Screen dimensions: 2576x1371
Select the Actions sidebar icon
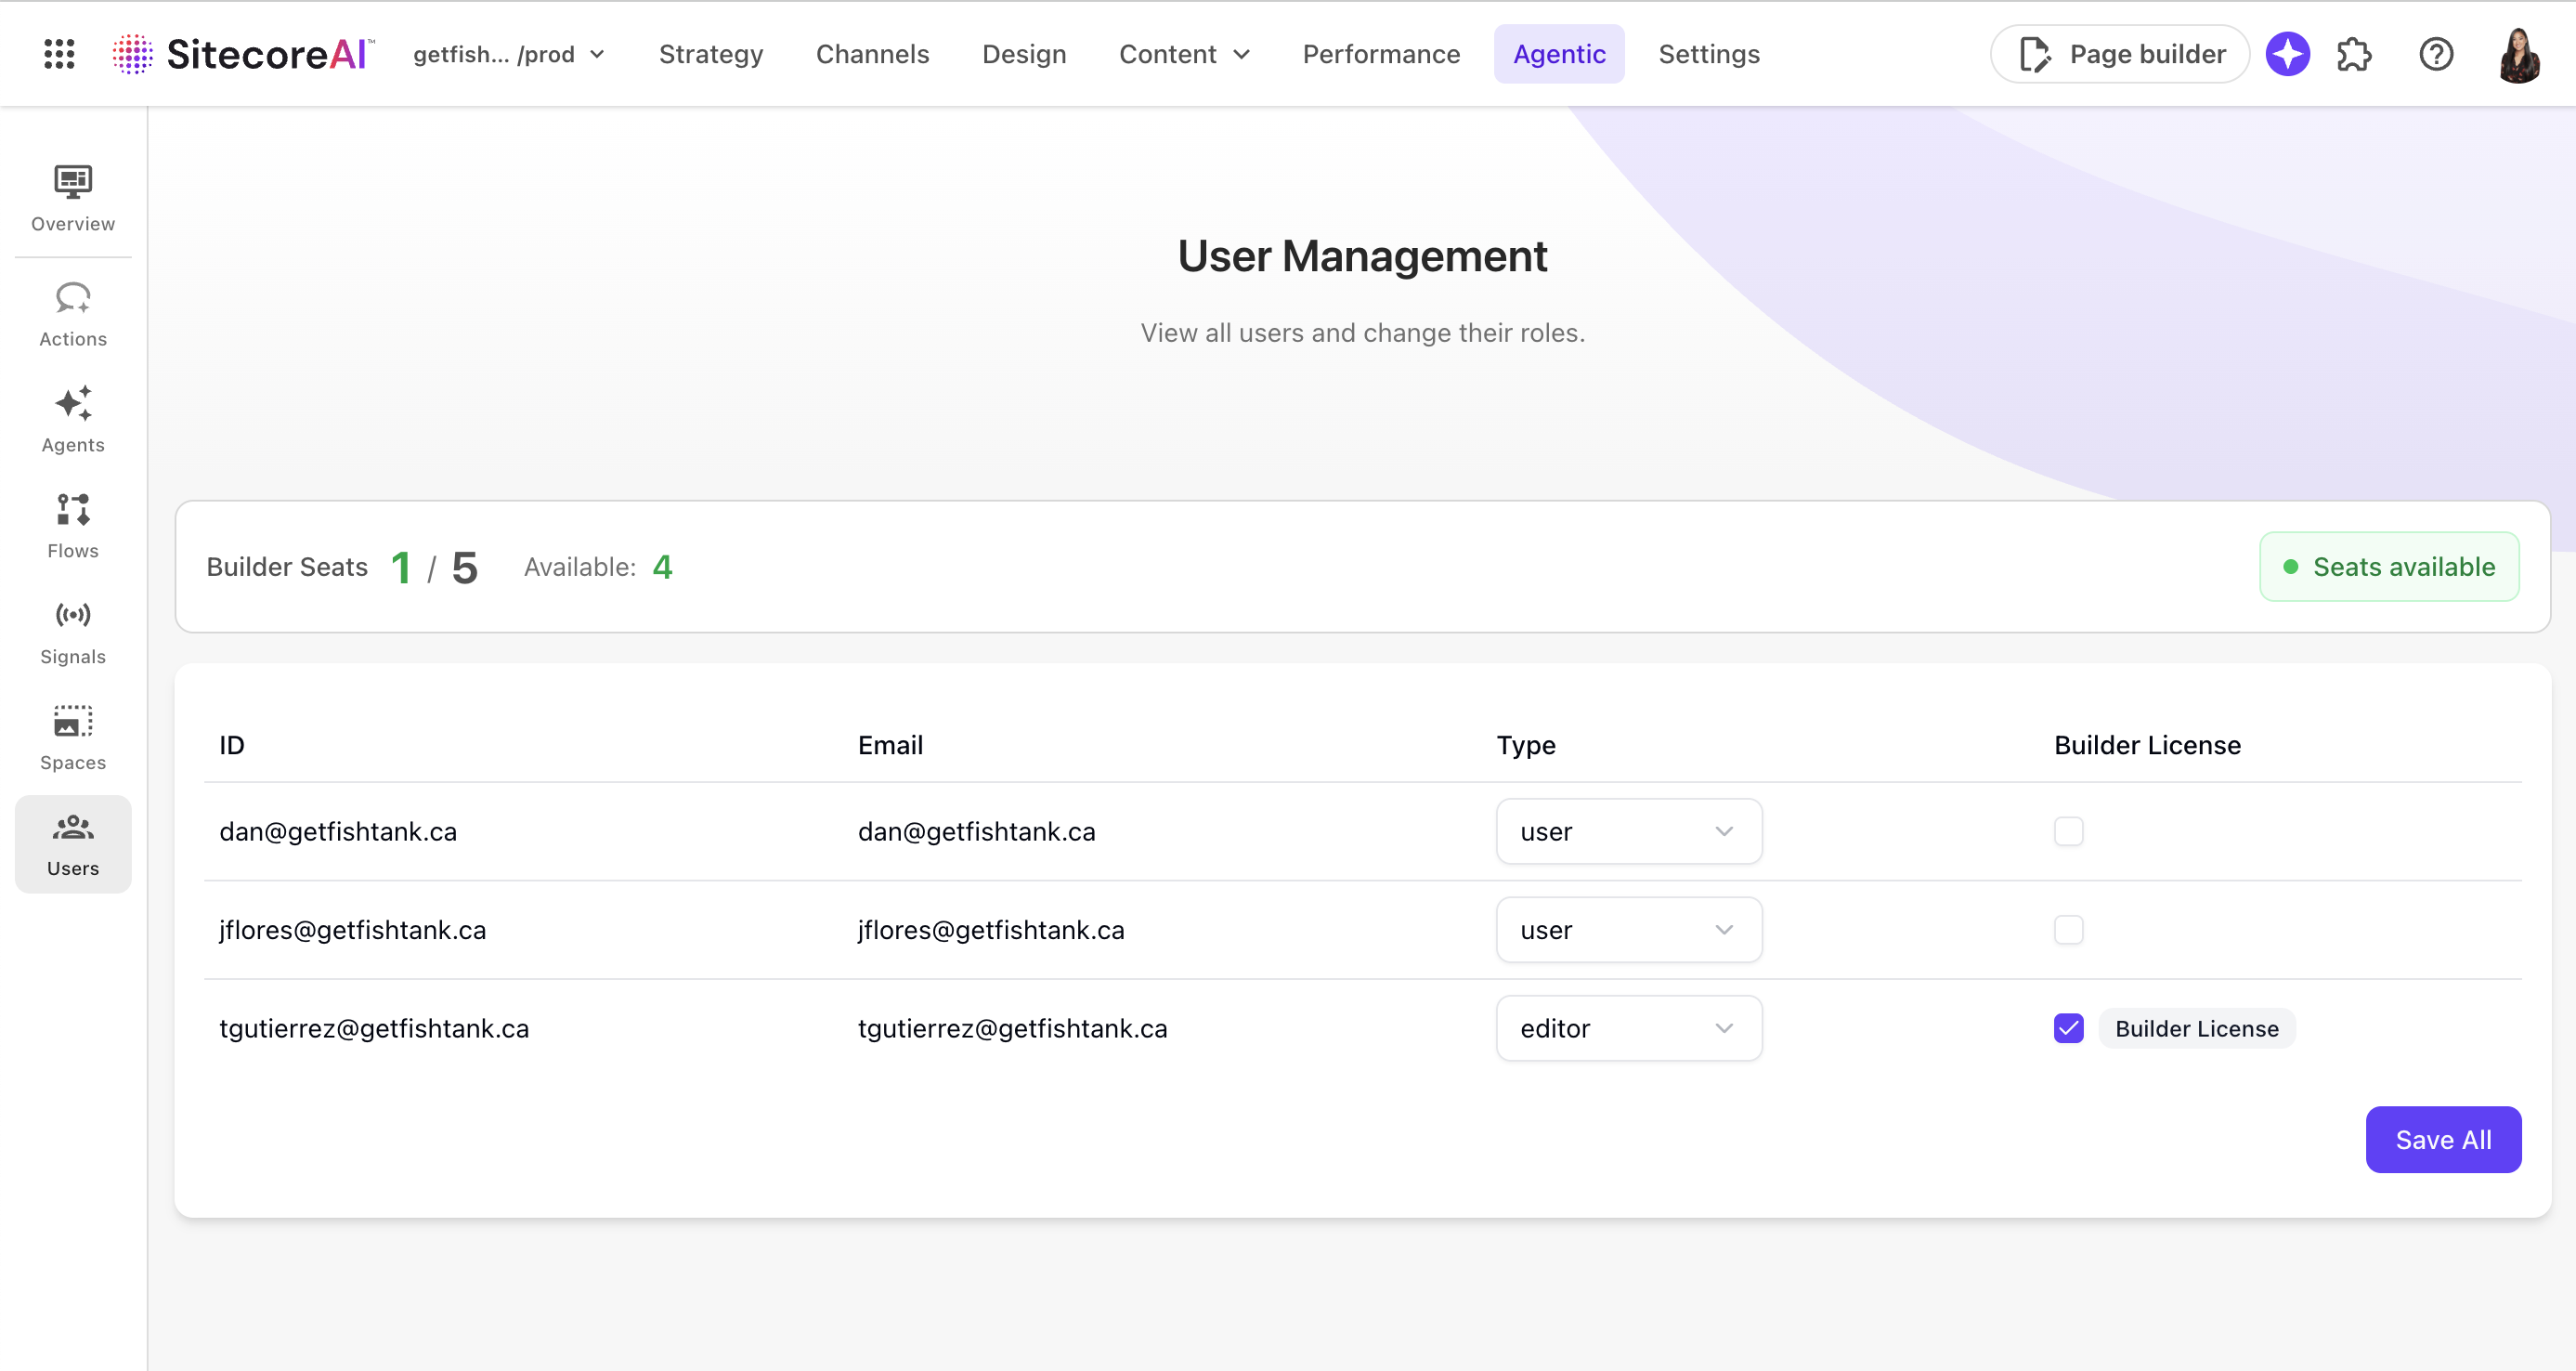[x=71, y=312]
